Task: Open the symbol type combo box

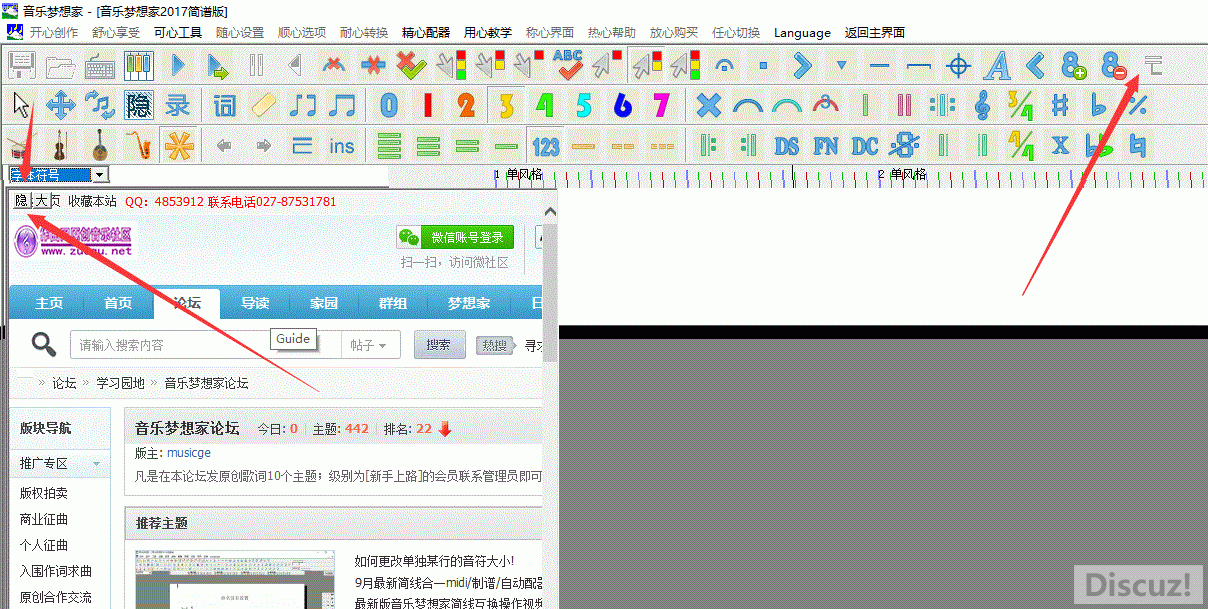Action: click(x=58, y=175)
